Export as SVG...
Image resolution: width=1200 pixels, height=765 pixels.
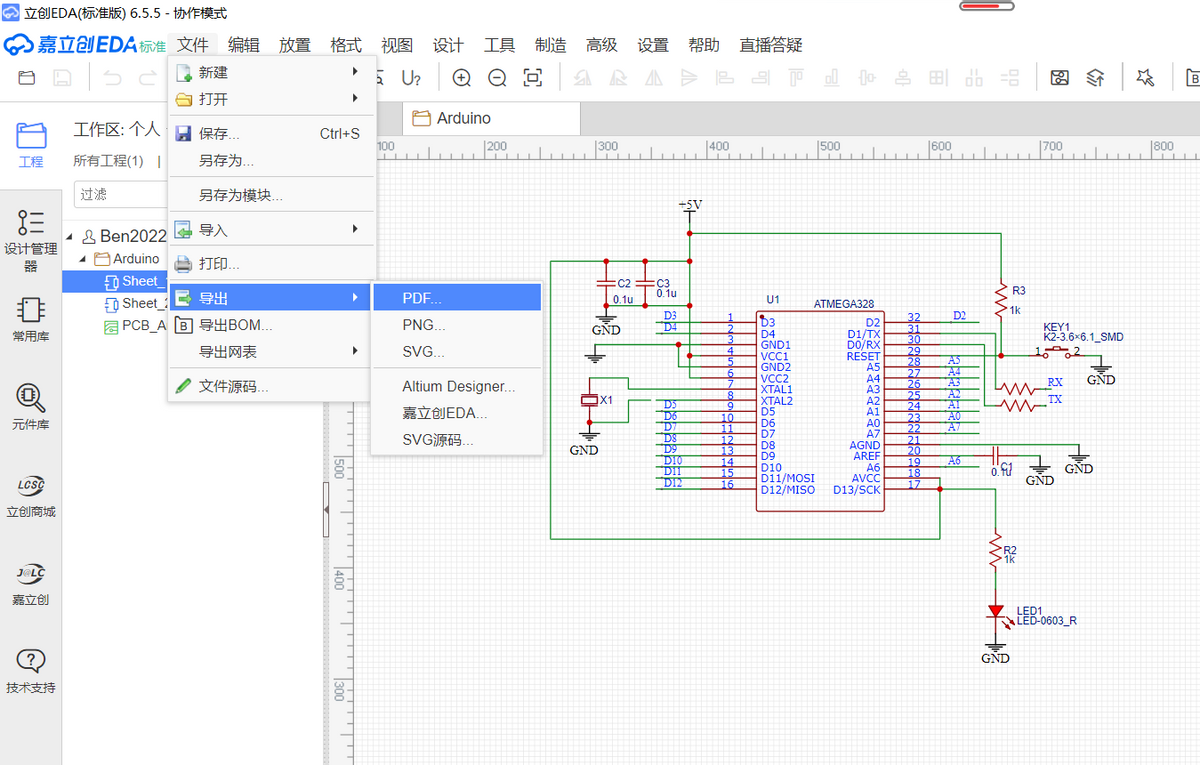457,352
